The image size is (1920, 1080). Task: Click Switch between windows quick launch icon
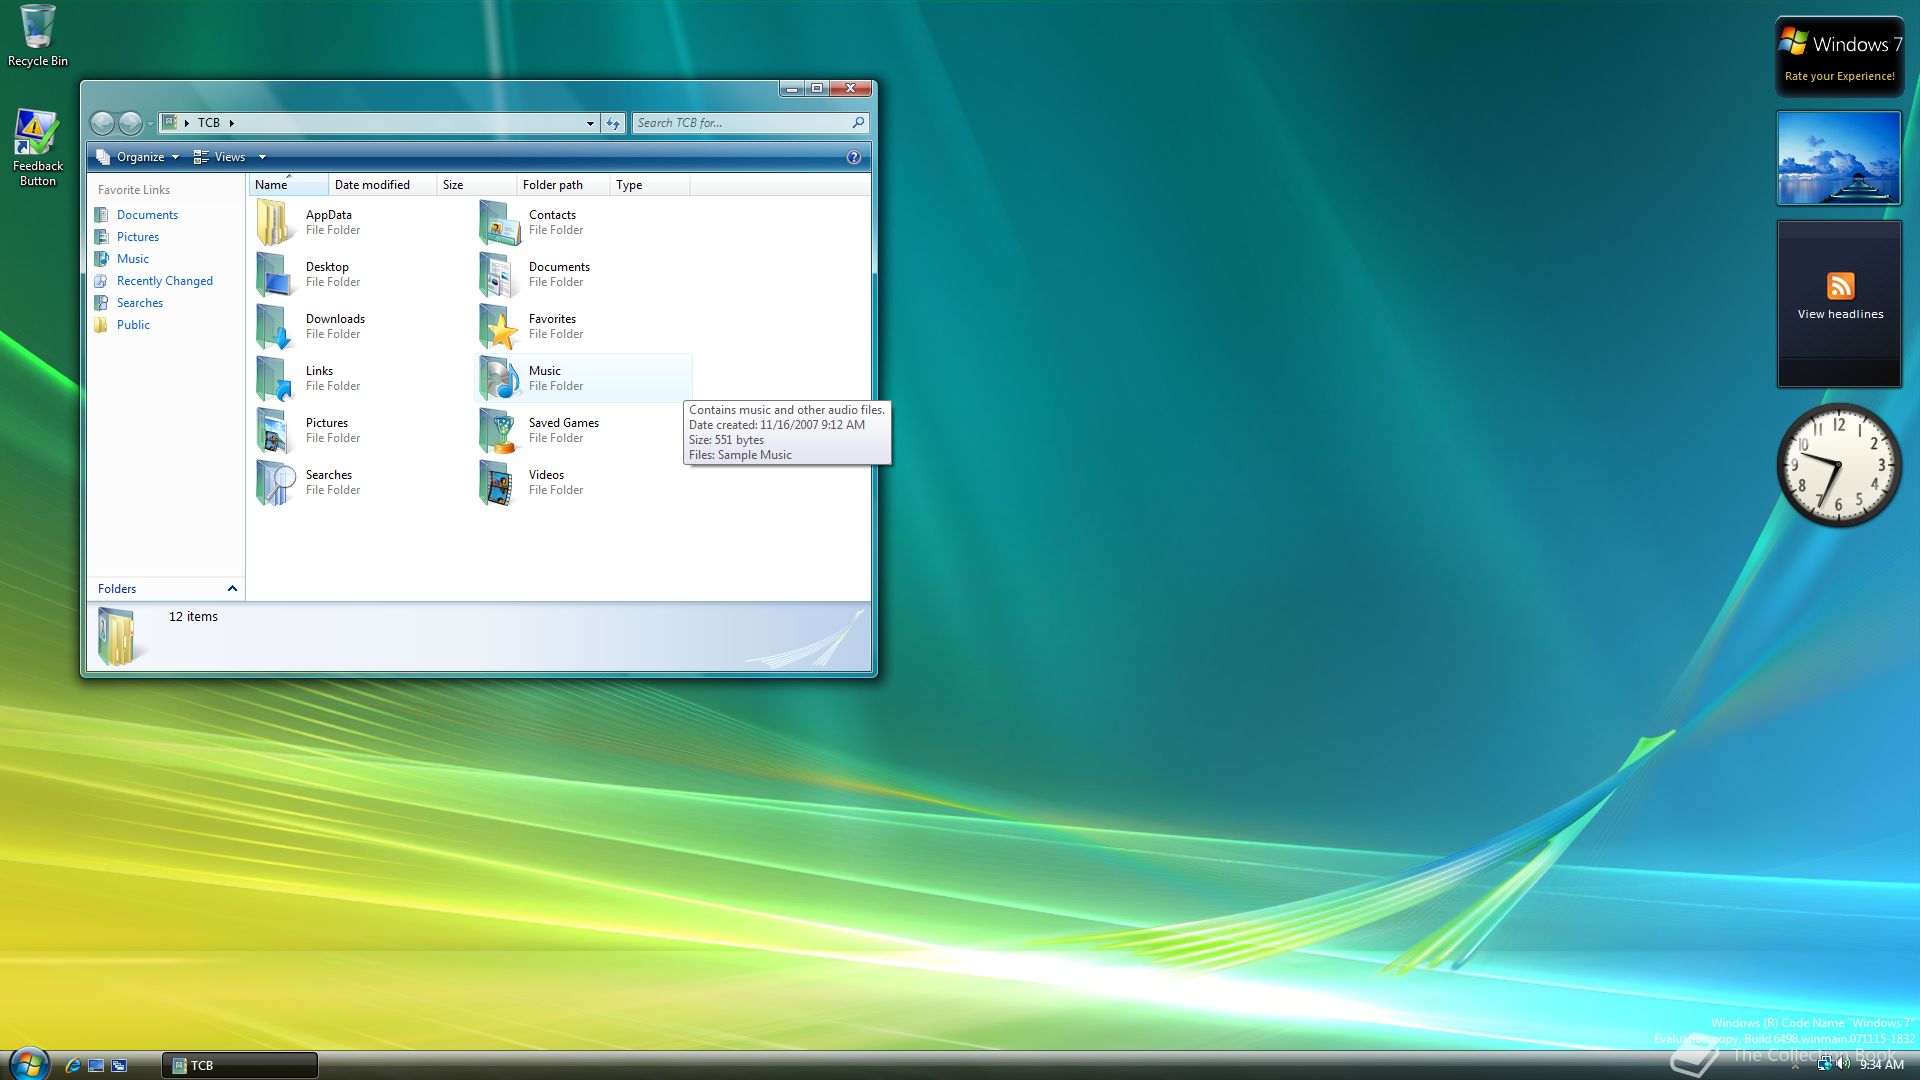pos(119,1065)
